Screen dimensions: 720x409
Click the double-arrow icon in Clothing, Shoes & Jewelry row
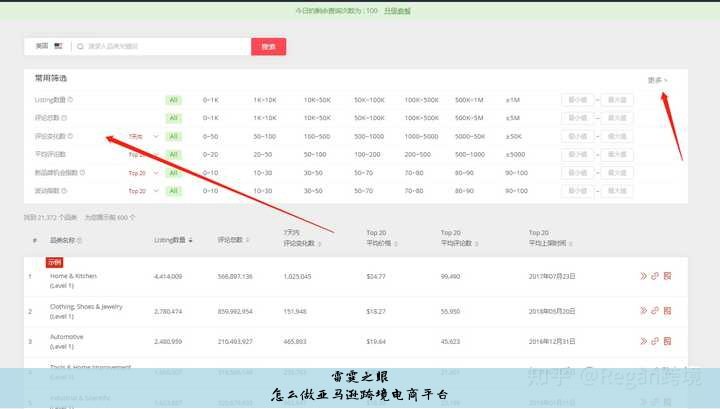click(x=643, y=310)
